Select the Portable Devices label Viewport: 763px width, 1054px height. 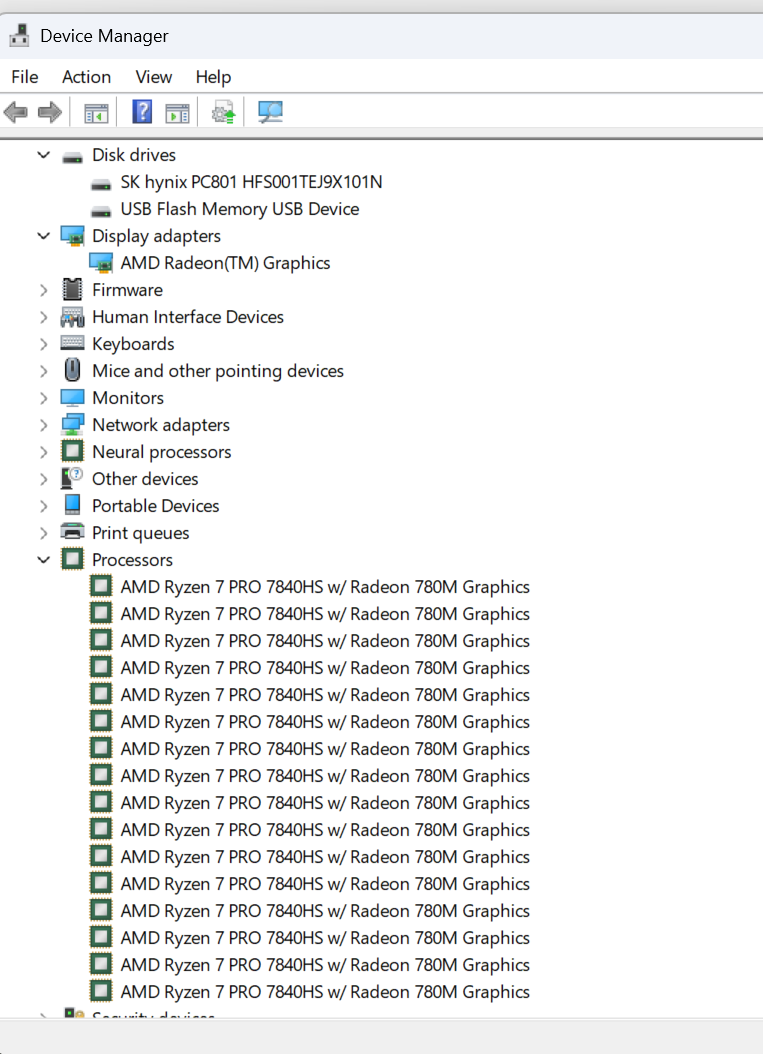tap(155, 505)
